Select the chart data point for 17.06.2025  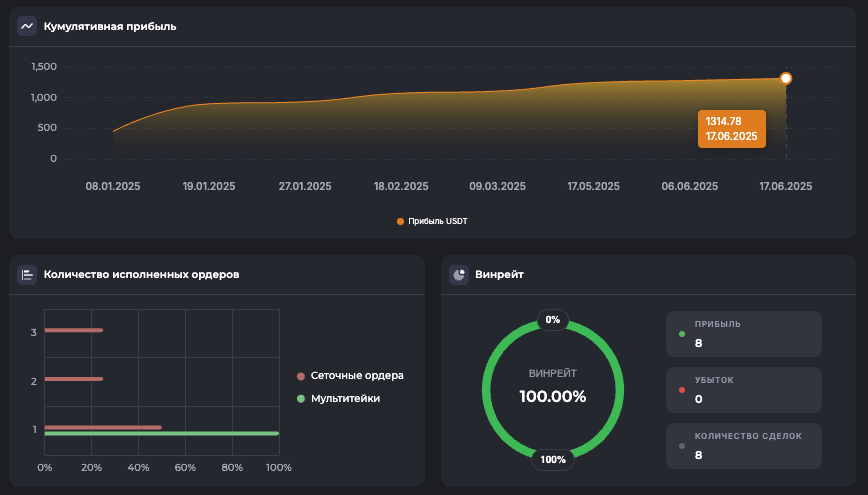pos(786,78)
